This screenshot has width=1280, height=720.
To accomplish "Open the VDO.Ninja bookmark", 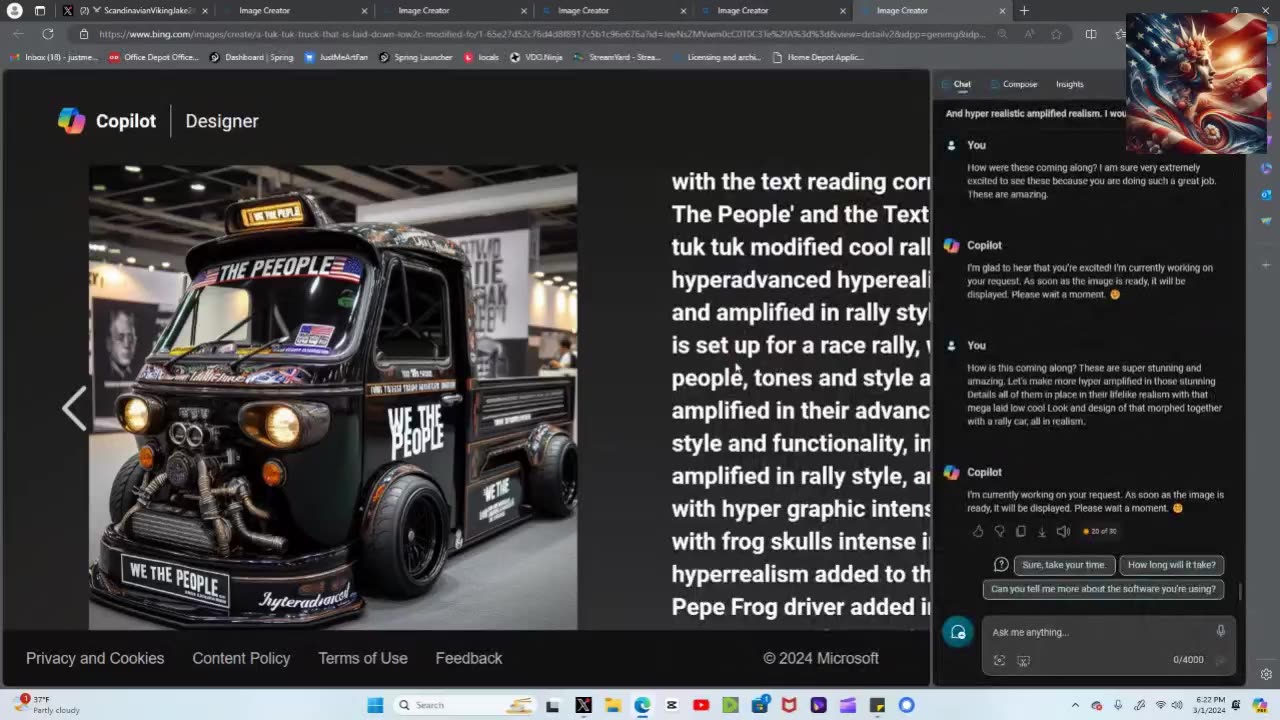I will click(537, 57).
